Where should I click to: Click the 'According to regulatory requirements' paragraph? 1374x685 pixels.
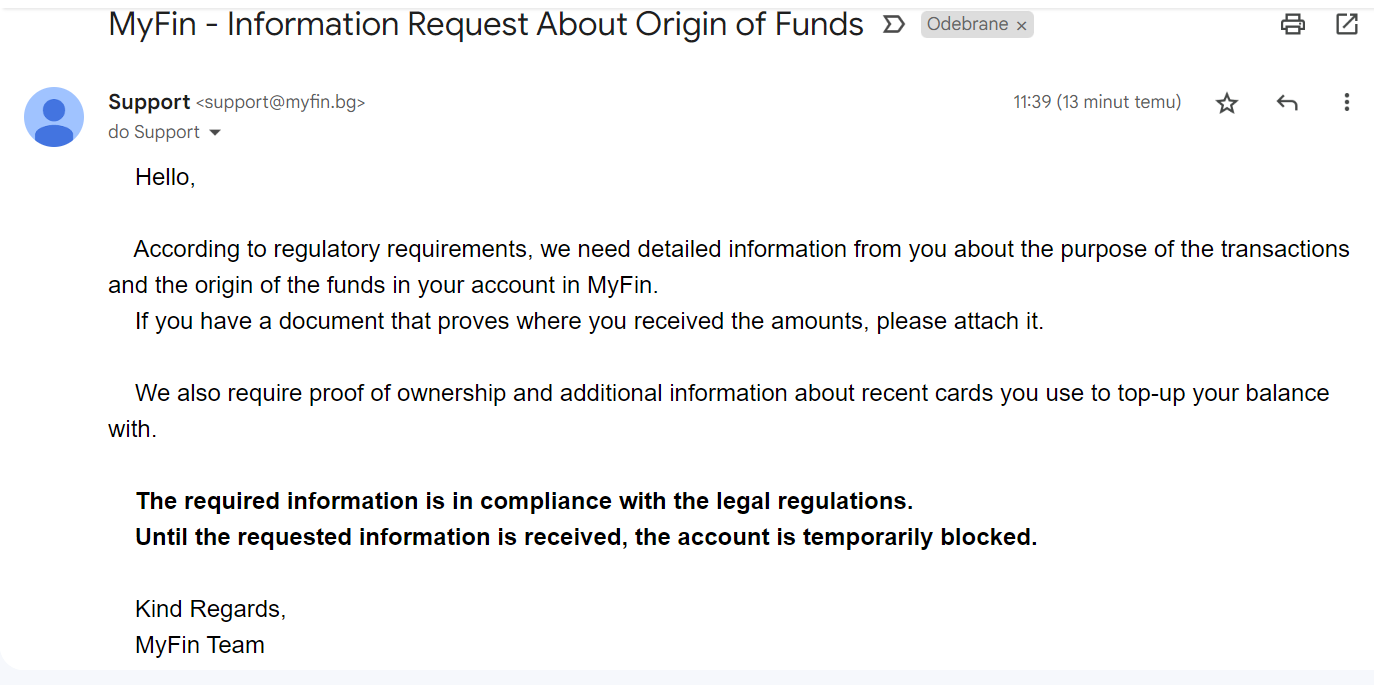[x=729, y=267]
